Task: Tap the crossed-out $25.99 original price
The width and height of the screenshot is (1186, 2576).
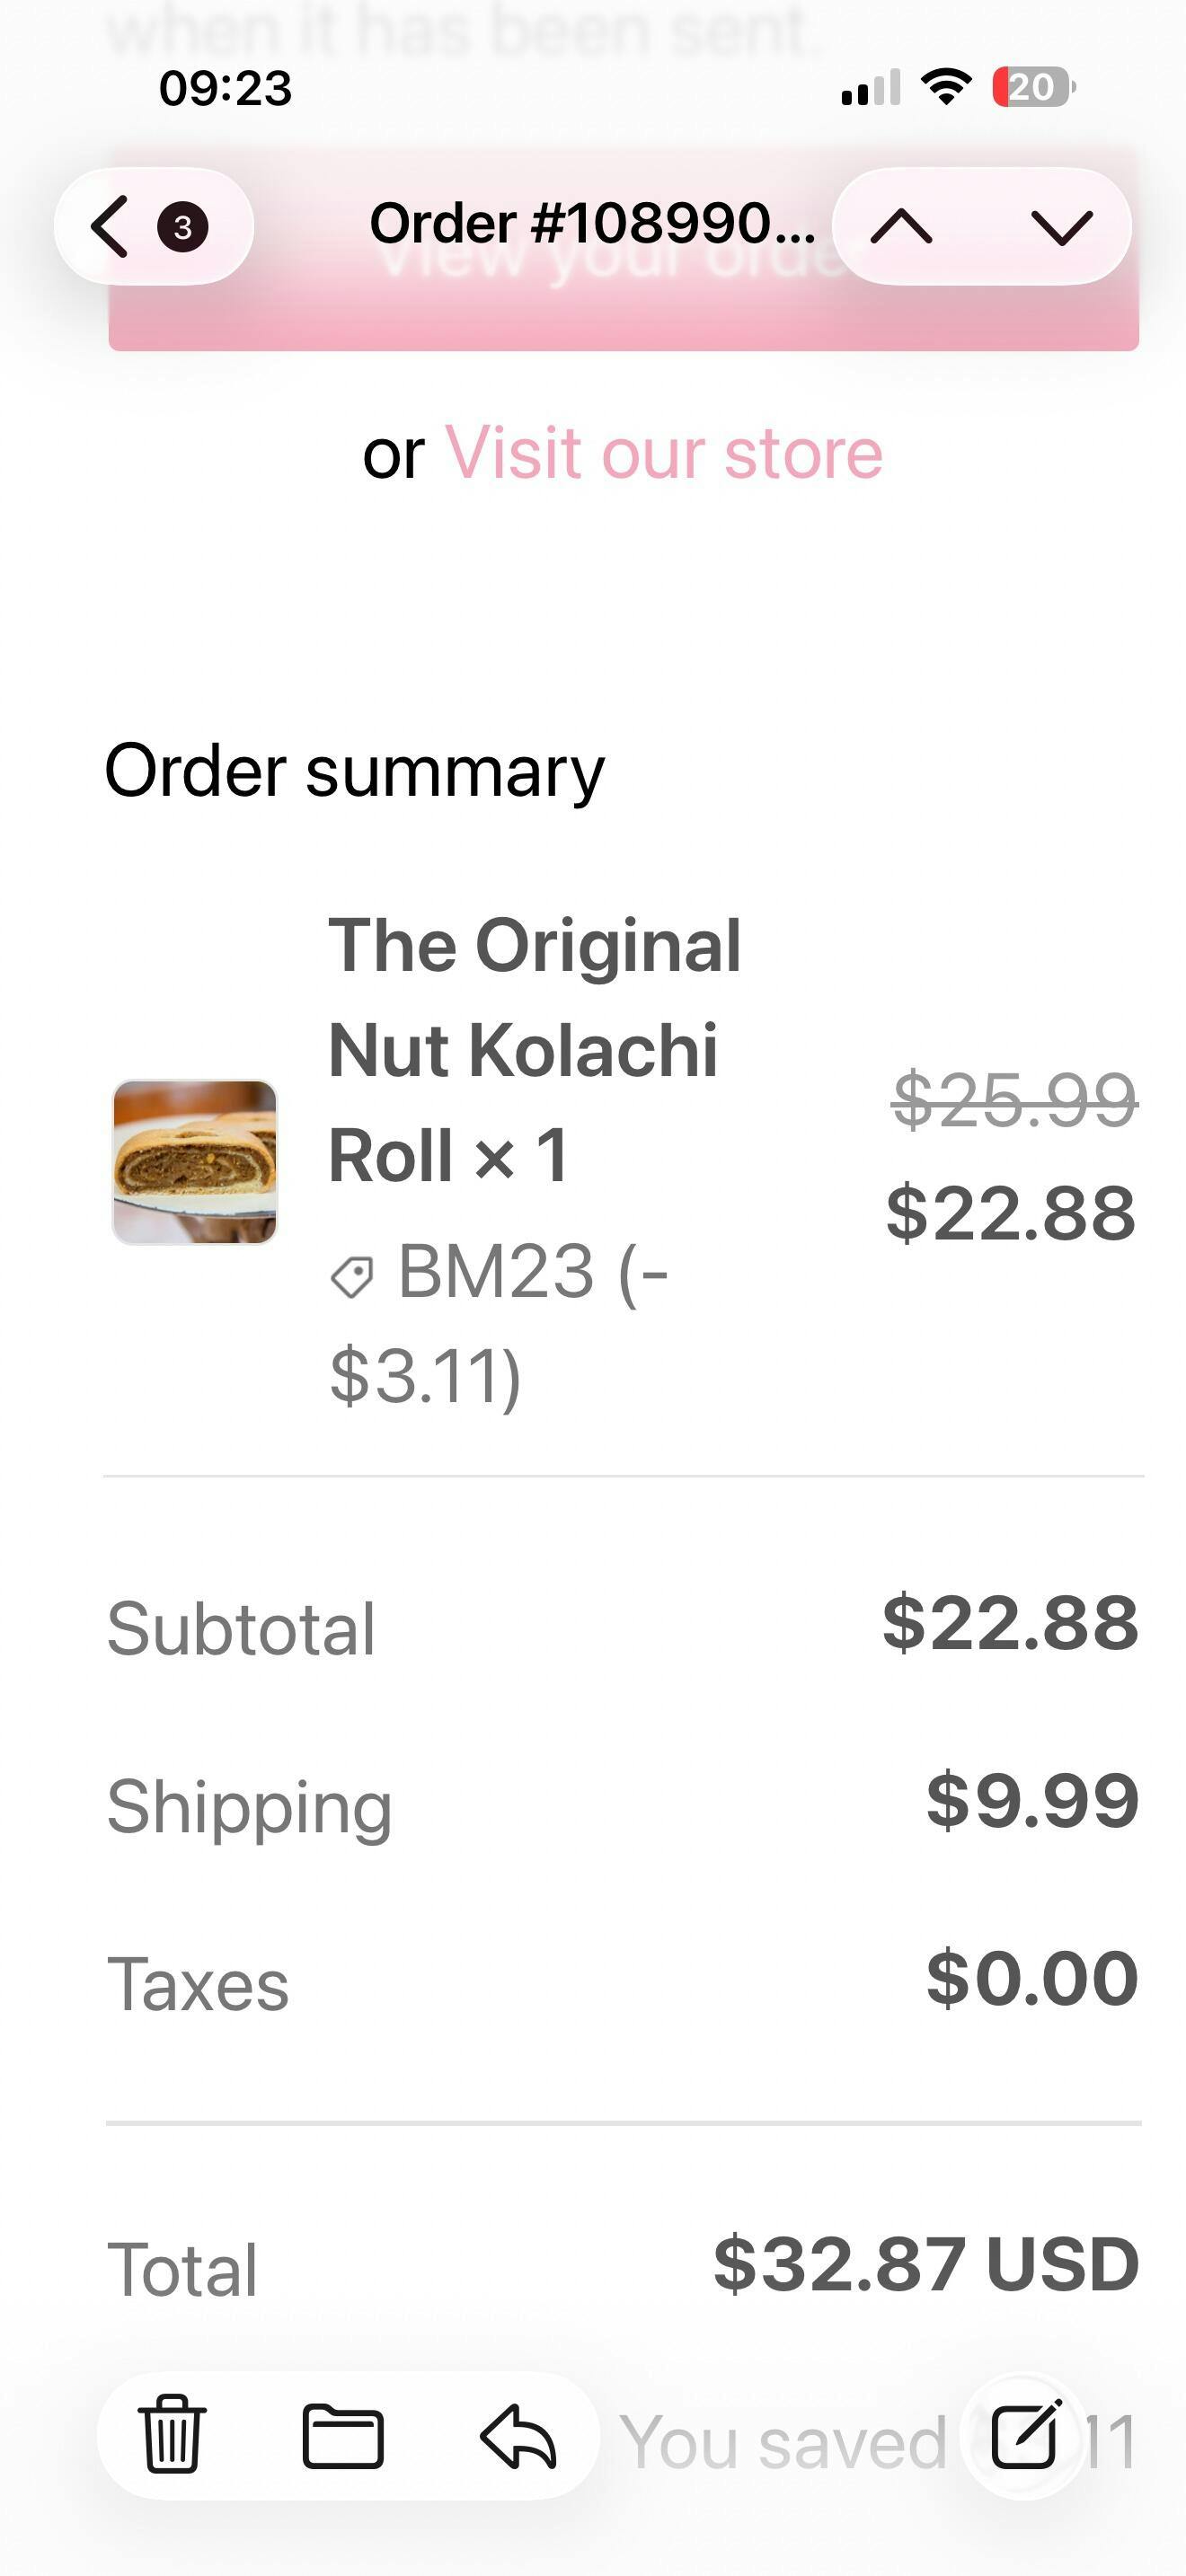Action: [1014, 1099]
